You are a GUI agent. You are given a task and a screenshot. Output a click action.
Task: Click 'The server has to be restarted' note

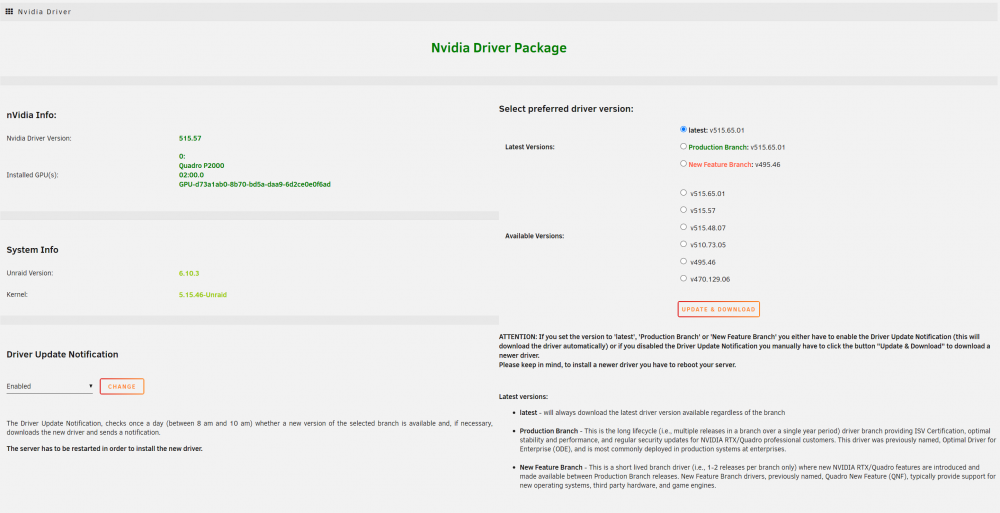(104, 449)
